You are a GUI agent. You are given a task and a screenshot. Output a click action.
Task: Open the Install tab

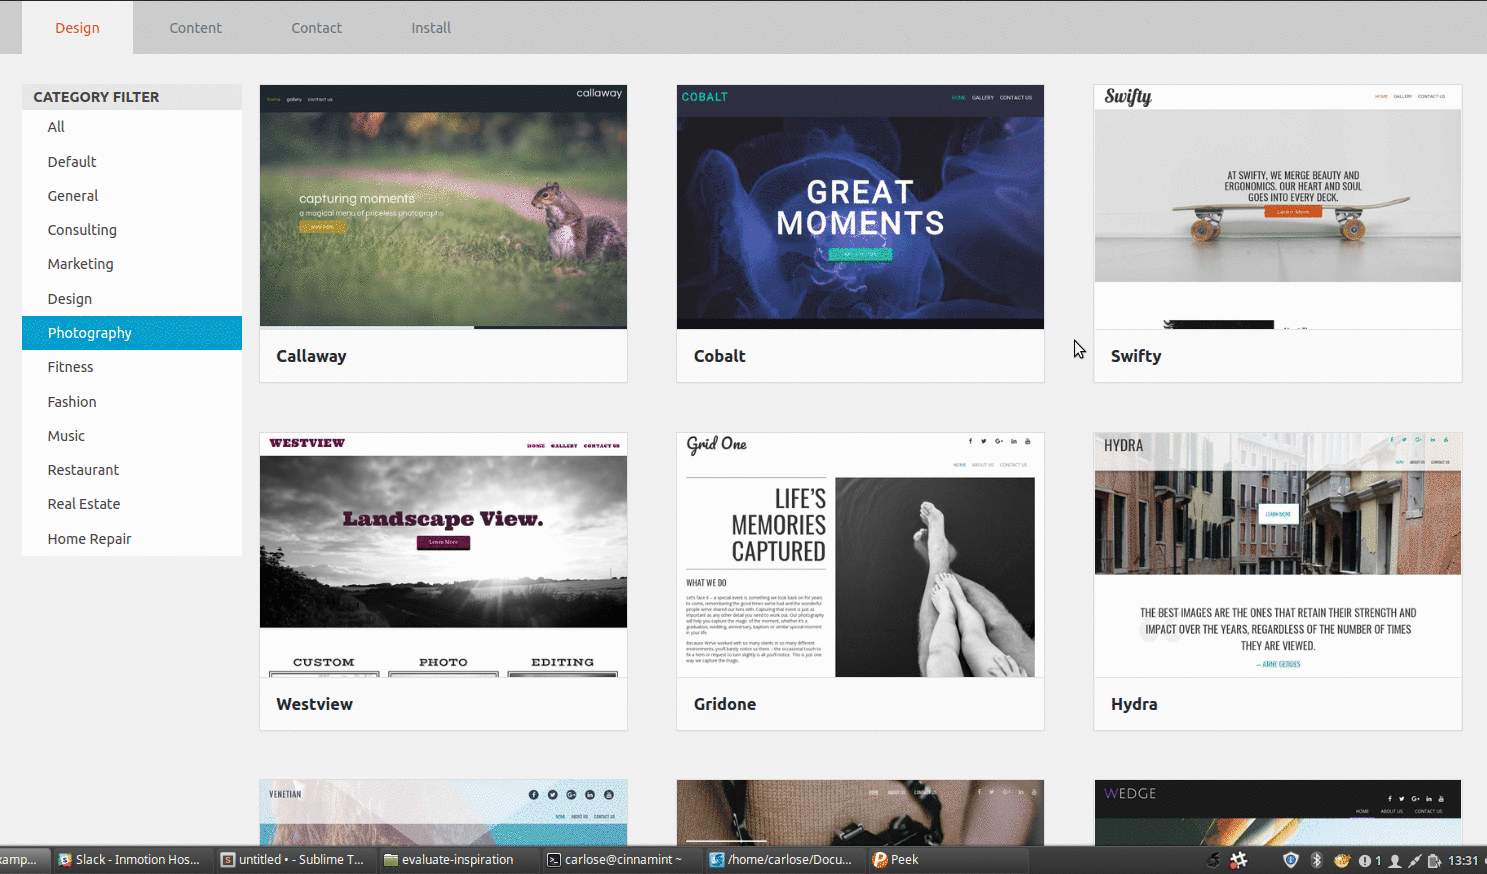431,28
